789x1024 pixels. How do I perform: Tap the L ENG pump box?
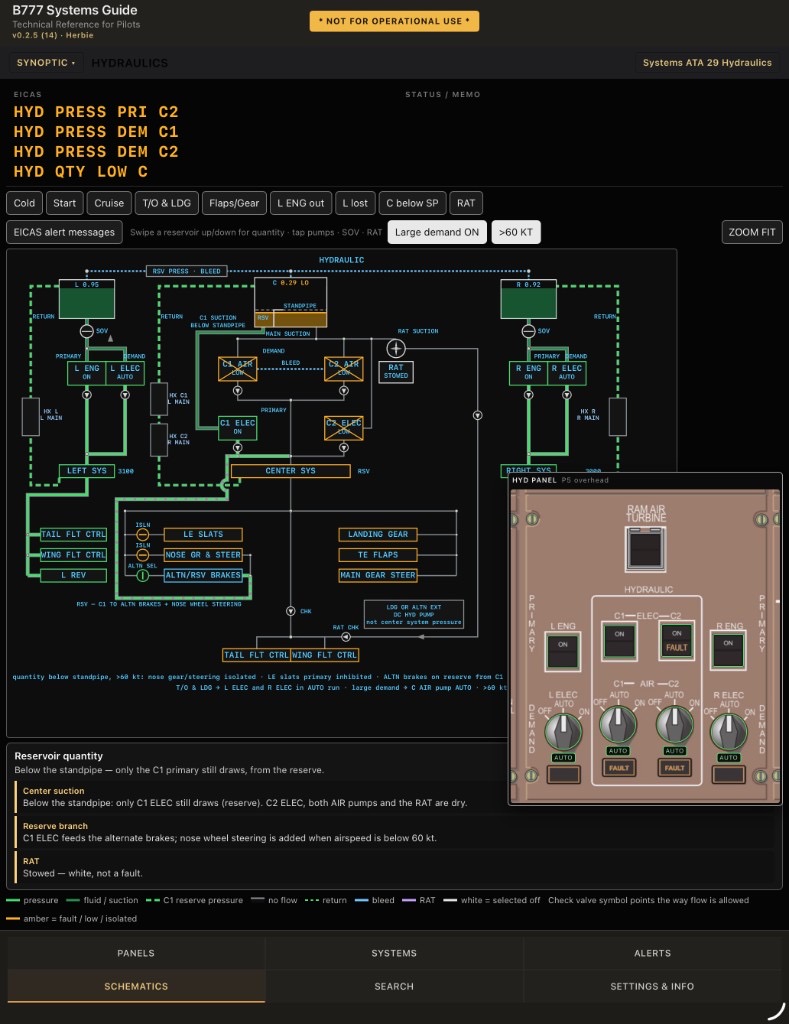coord(87,372)
